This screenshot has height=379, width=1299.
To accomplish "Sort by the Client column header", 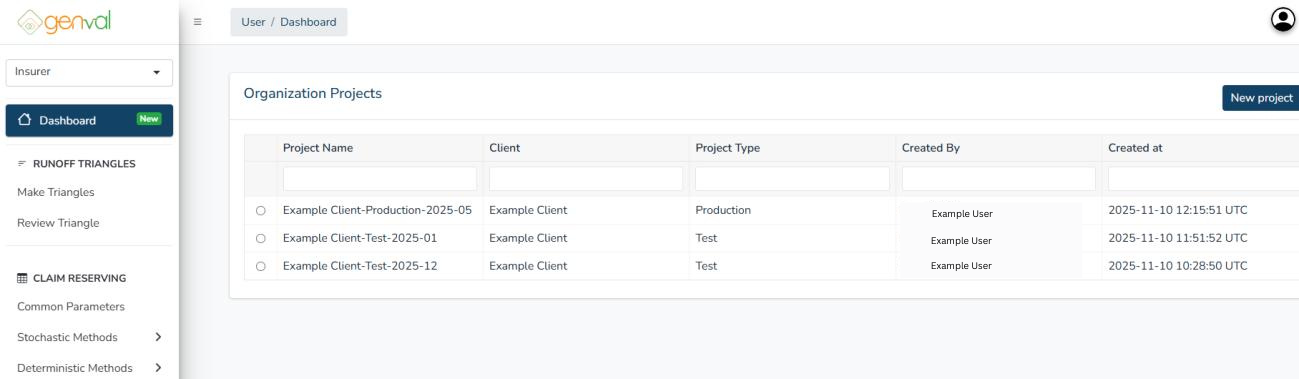I will pos(504,148).
